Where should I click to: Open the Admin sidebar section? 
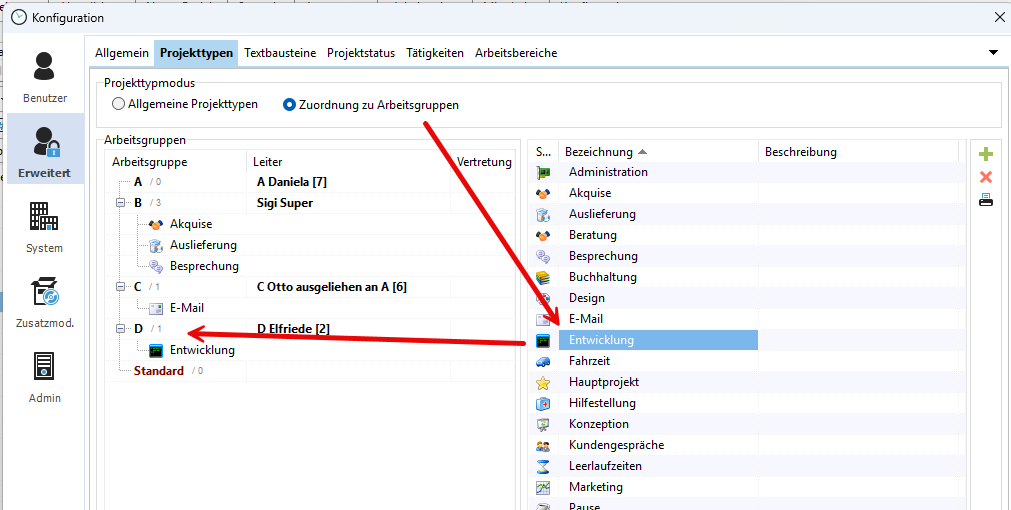tap(45, 376)
